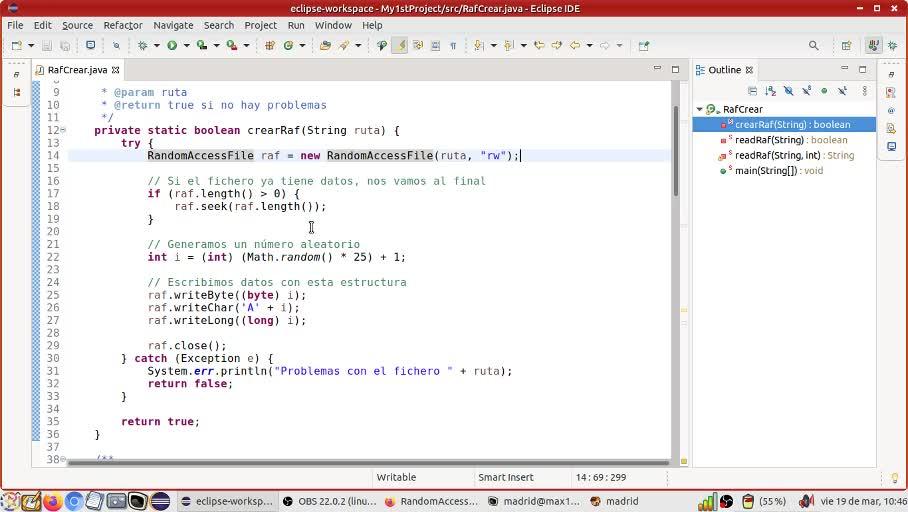Image resolution: width=908 pixels, height=512 pixels.
Task: Select the RafCrear.java editor tab
Action: (76, 70)
